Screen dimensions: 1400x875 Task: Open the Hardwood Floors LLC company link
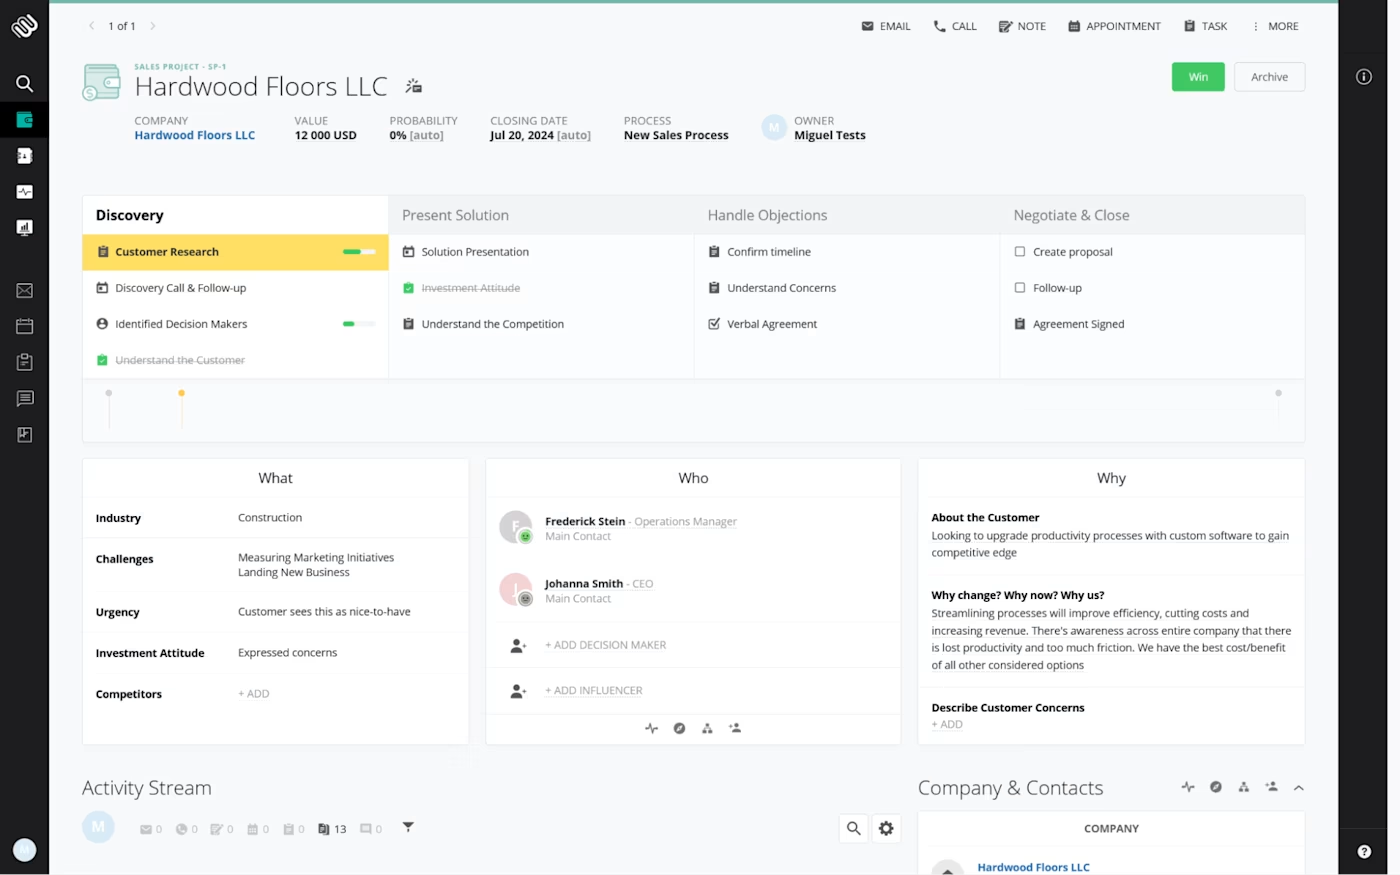click(x=195, y=136)
